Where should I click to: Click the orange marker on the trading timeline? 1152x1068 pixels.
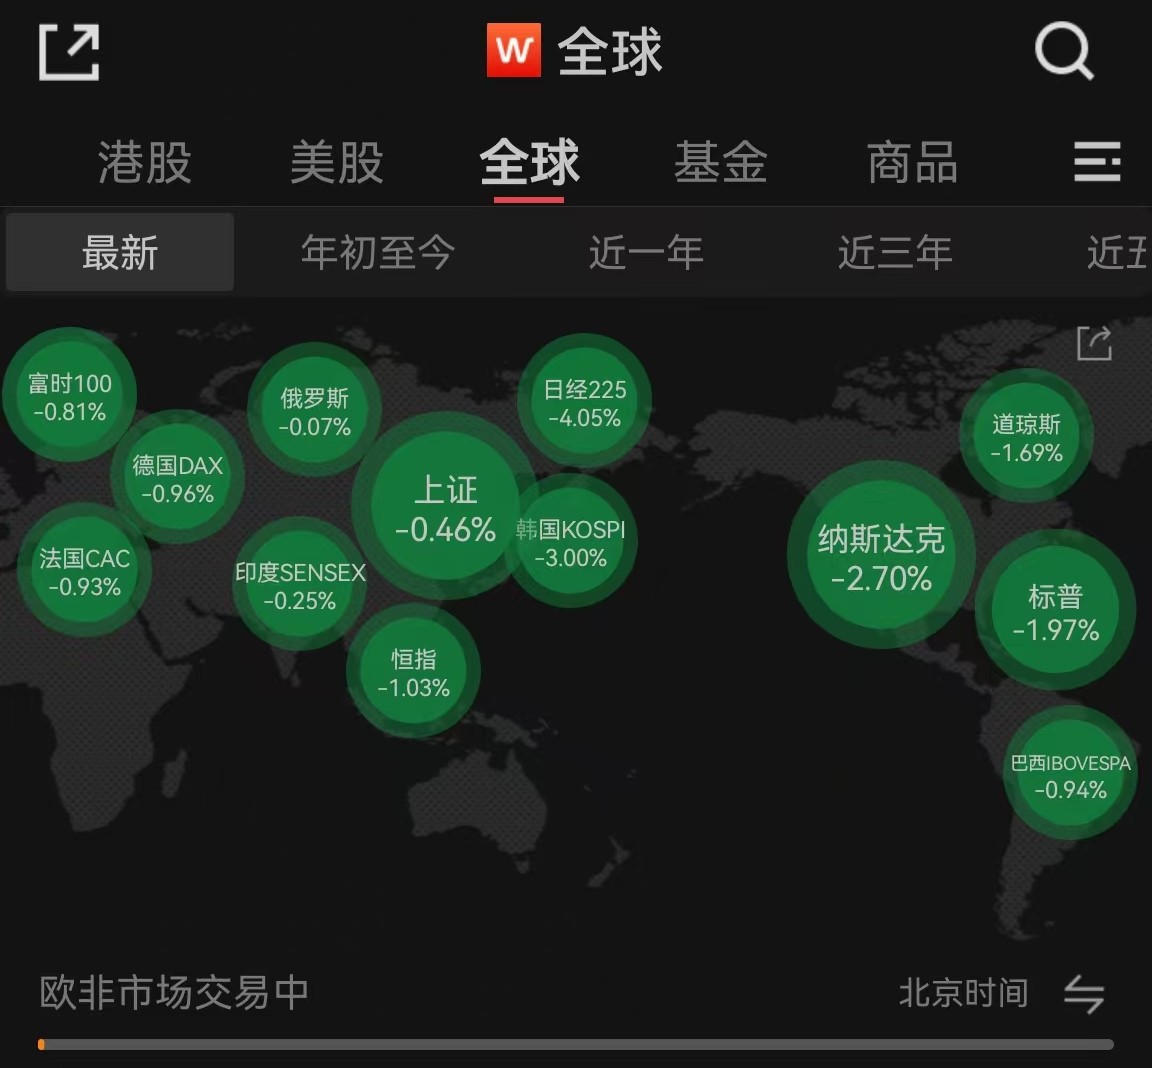[42, 1044]
